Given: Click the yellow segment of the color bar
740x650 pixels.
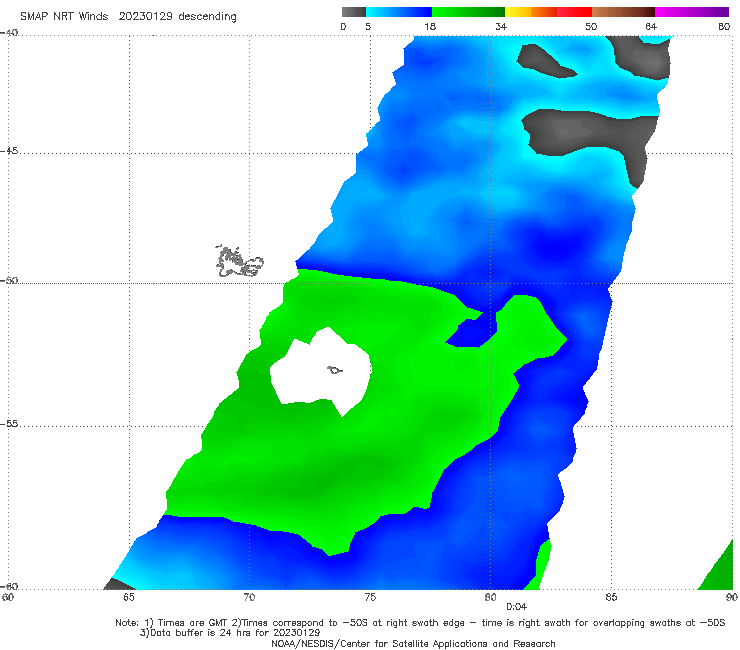Looking at the screenshot, I should (518, 12).
